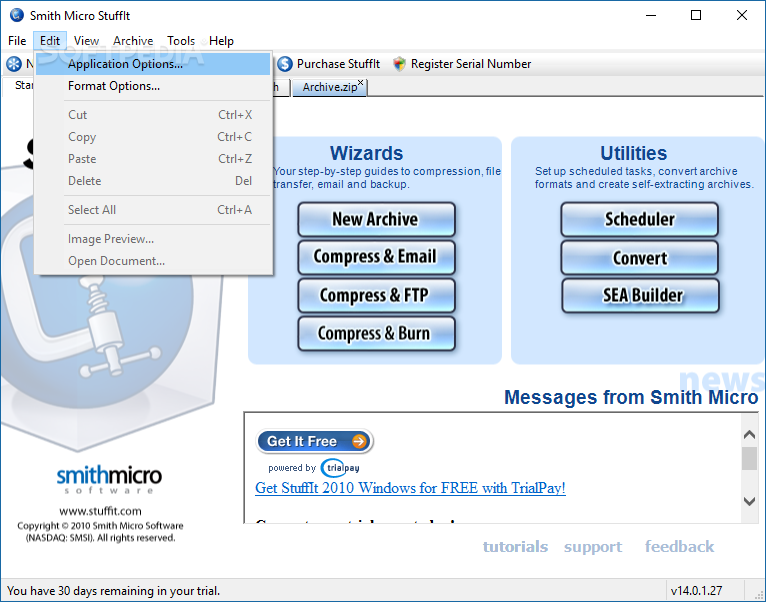The width and height of the screenshot is (766, 602).
Task: Open the File menu
Action: pos(17,41)
